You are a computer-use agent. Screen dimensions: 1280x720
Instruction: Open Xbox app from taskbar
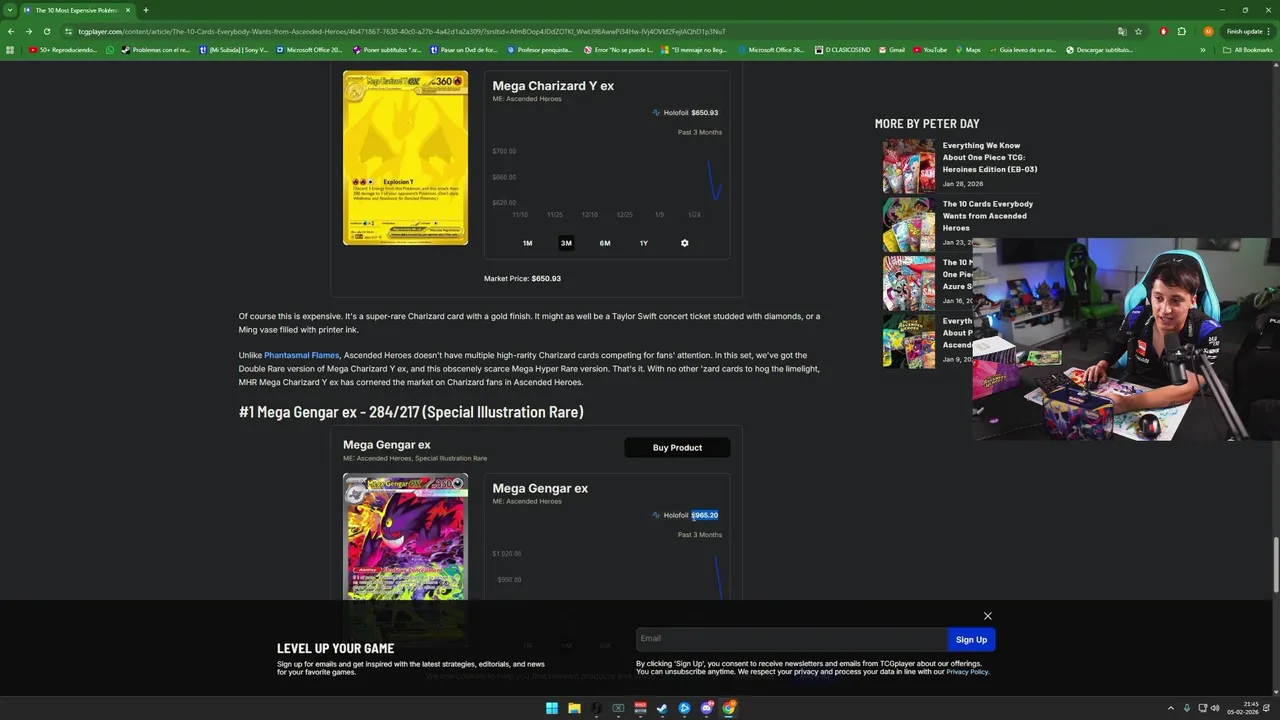pos(618,708)
